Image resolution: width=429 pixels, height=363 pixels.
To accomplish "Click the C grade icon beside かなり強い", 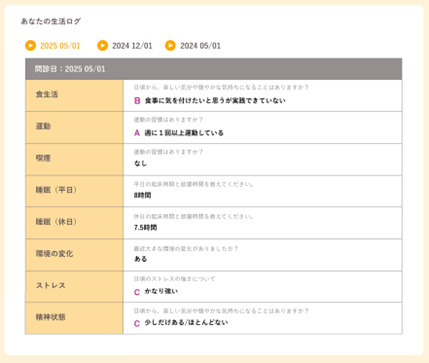I will click(x=137, y=292).
